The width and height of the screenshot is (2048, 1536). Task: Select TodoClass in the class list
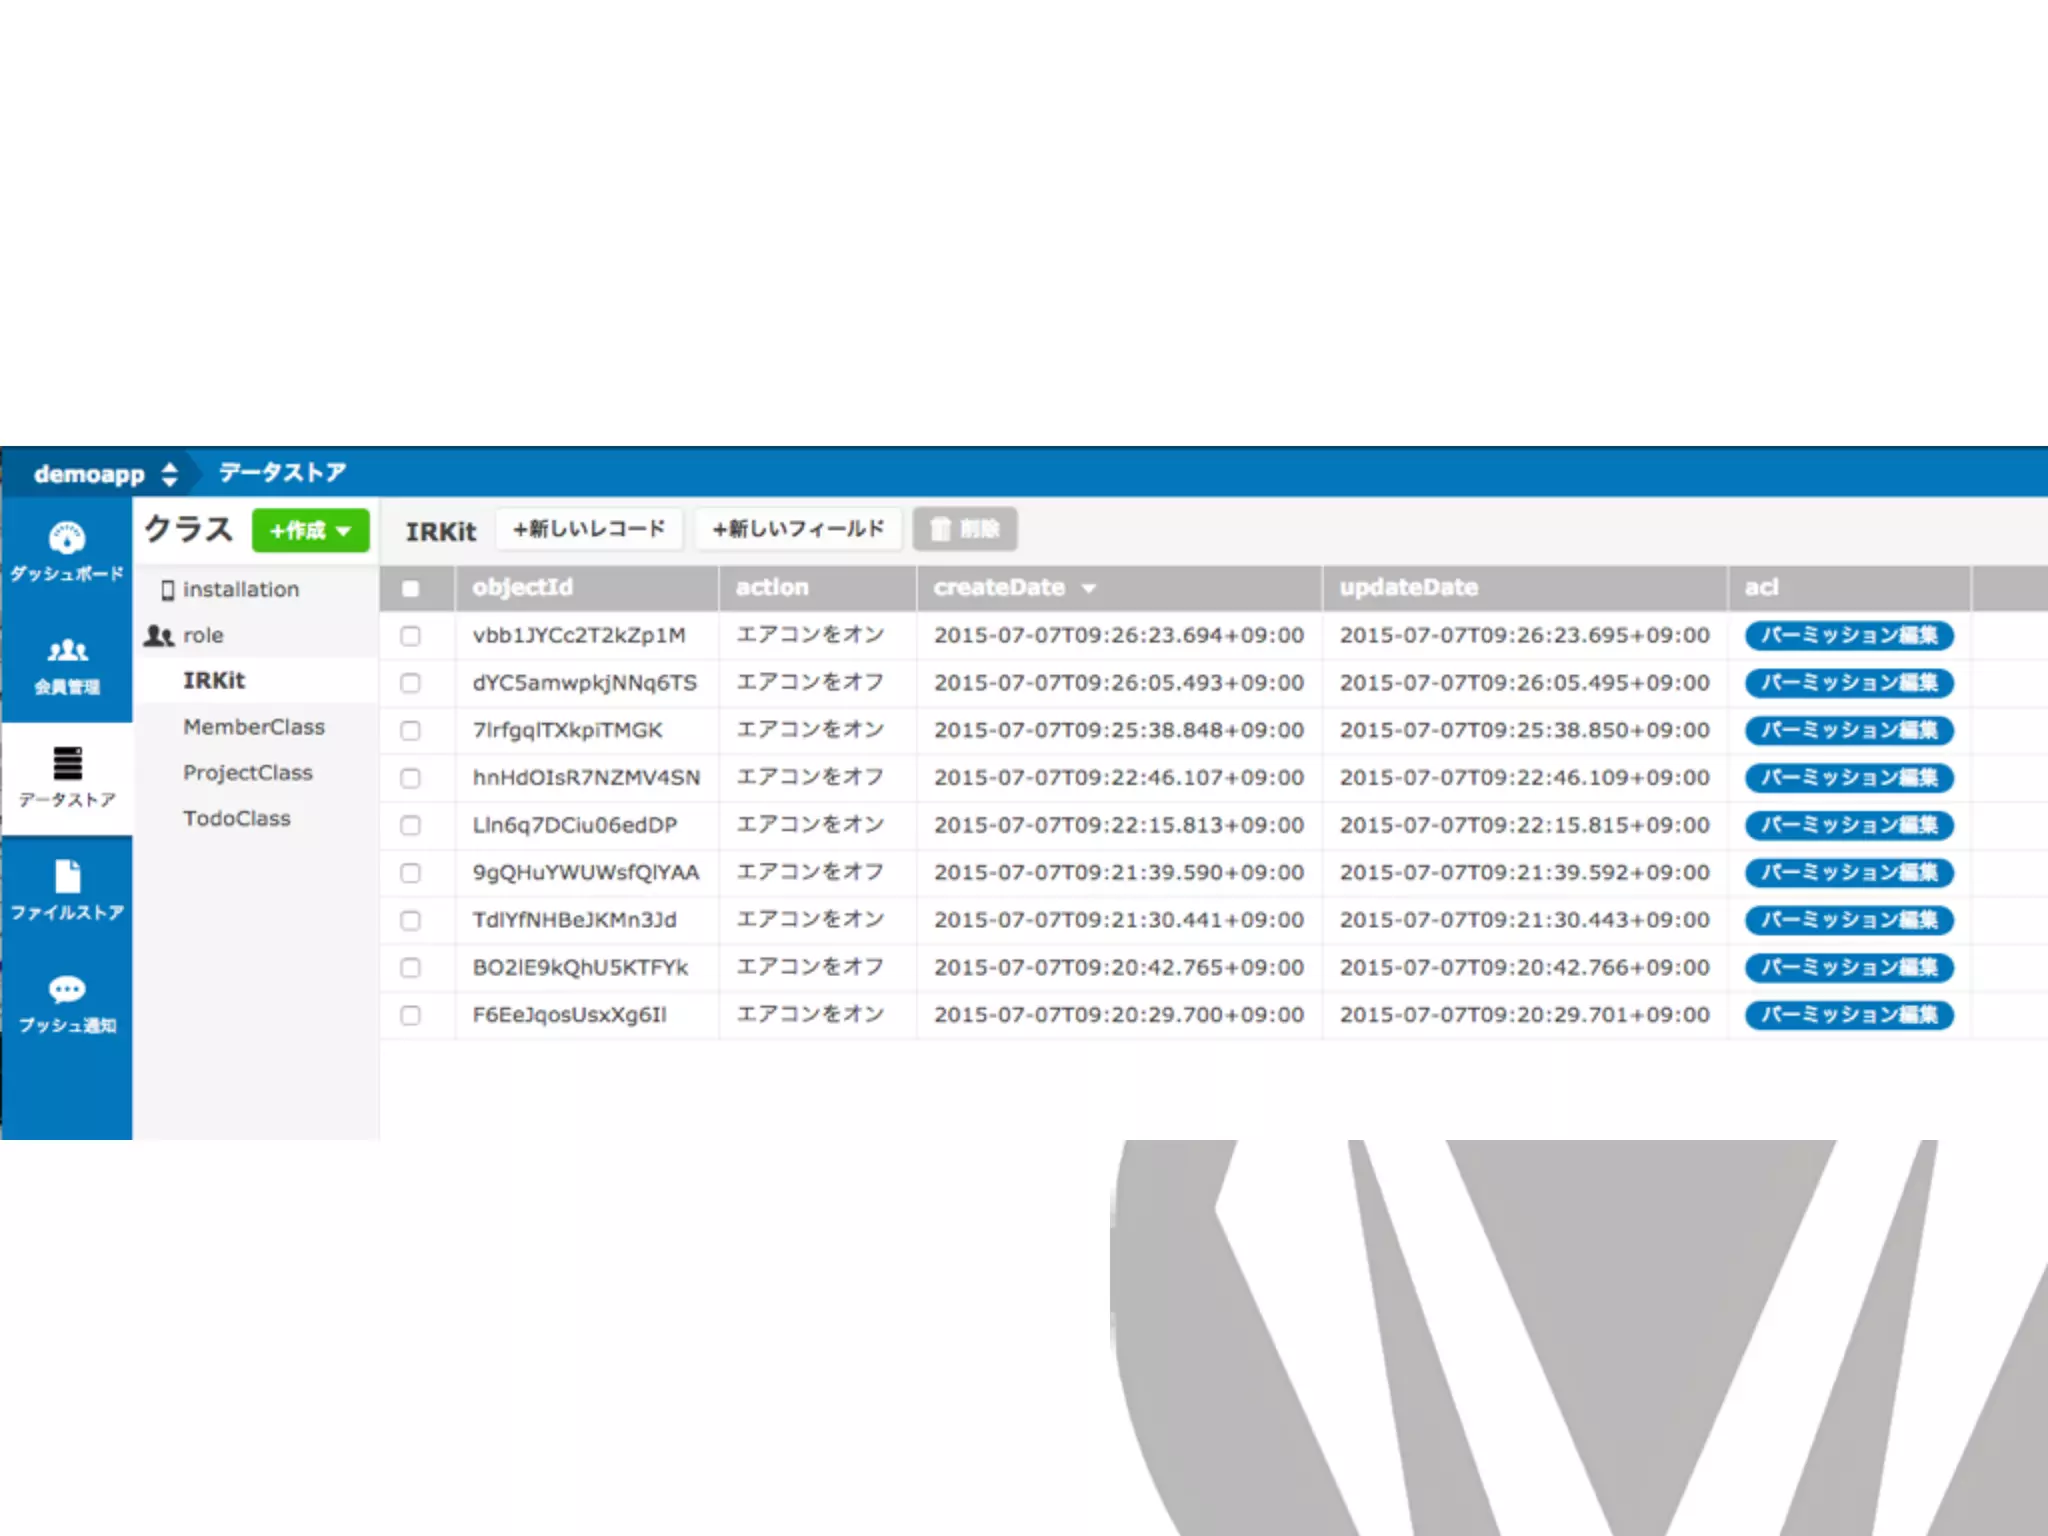(x=237, y=818)
